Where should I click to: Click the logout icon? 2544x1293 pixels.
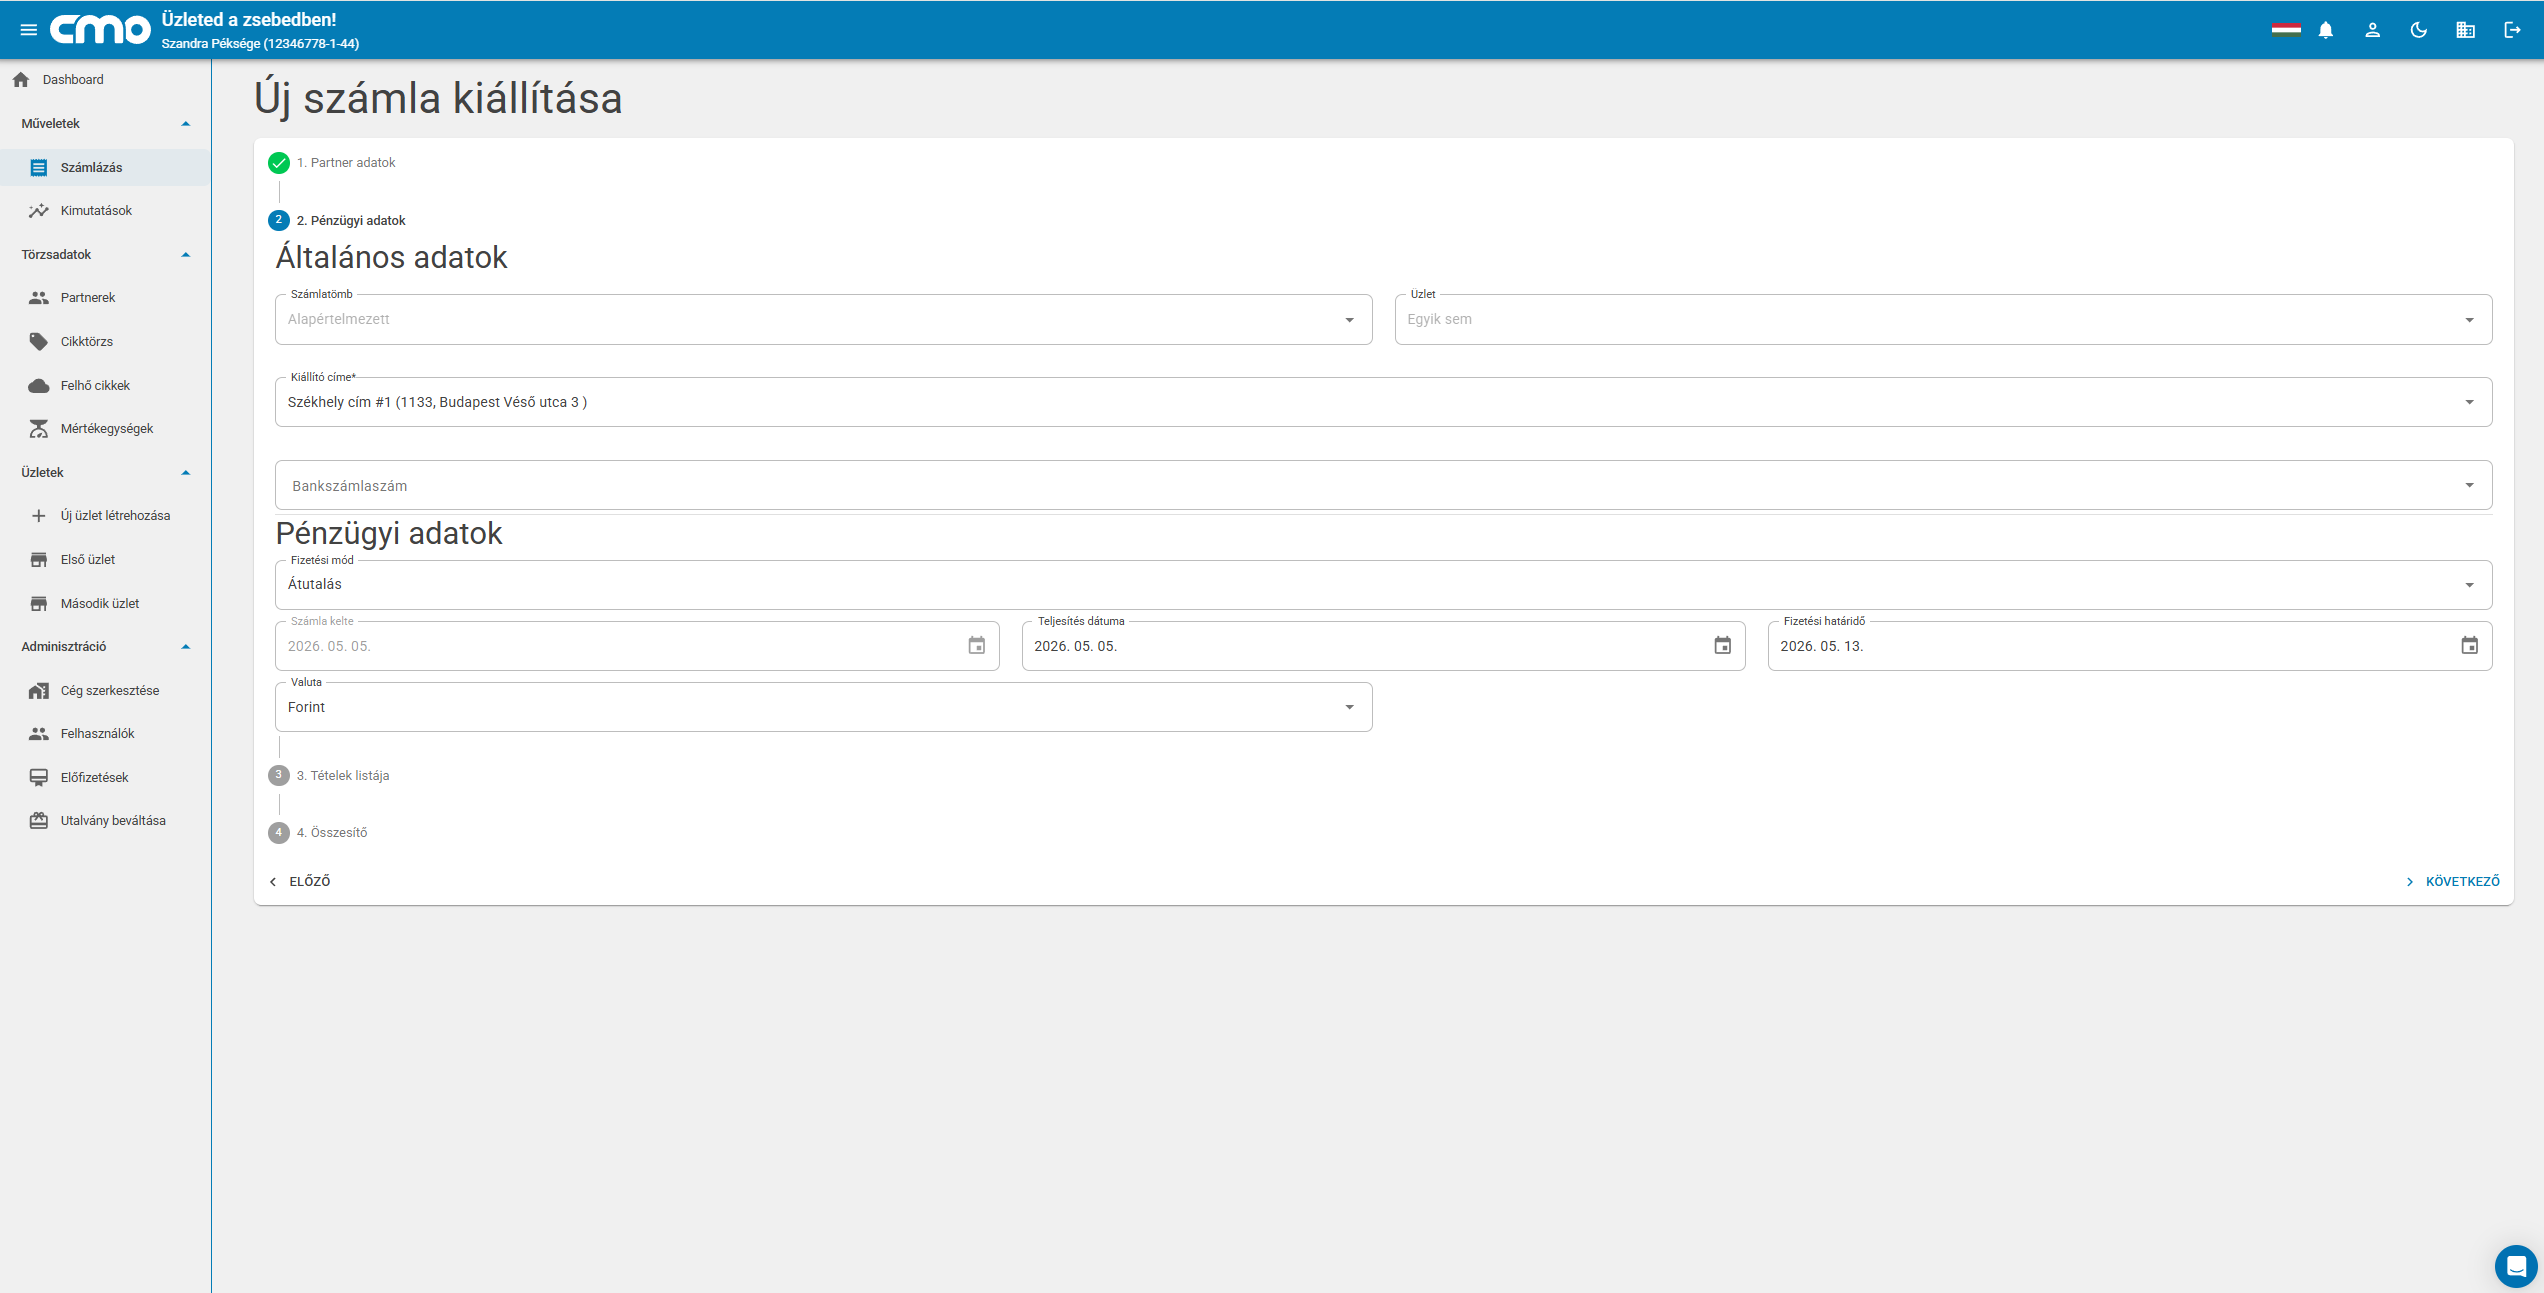(x=2512, y=30)
